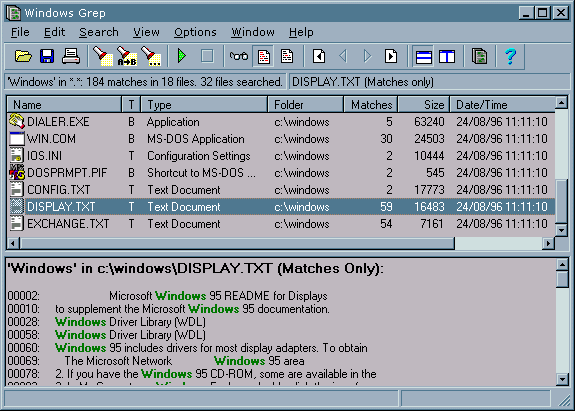Screen dimensions: 575x411
Task: Click the WIN.COM file icon
Action: point(17,139)
